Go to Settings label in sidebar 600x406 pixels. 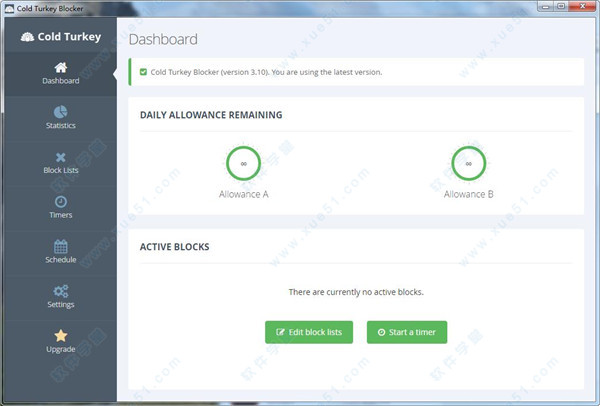(61, 305)
